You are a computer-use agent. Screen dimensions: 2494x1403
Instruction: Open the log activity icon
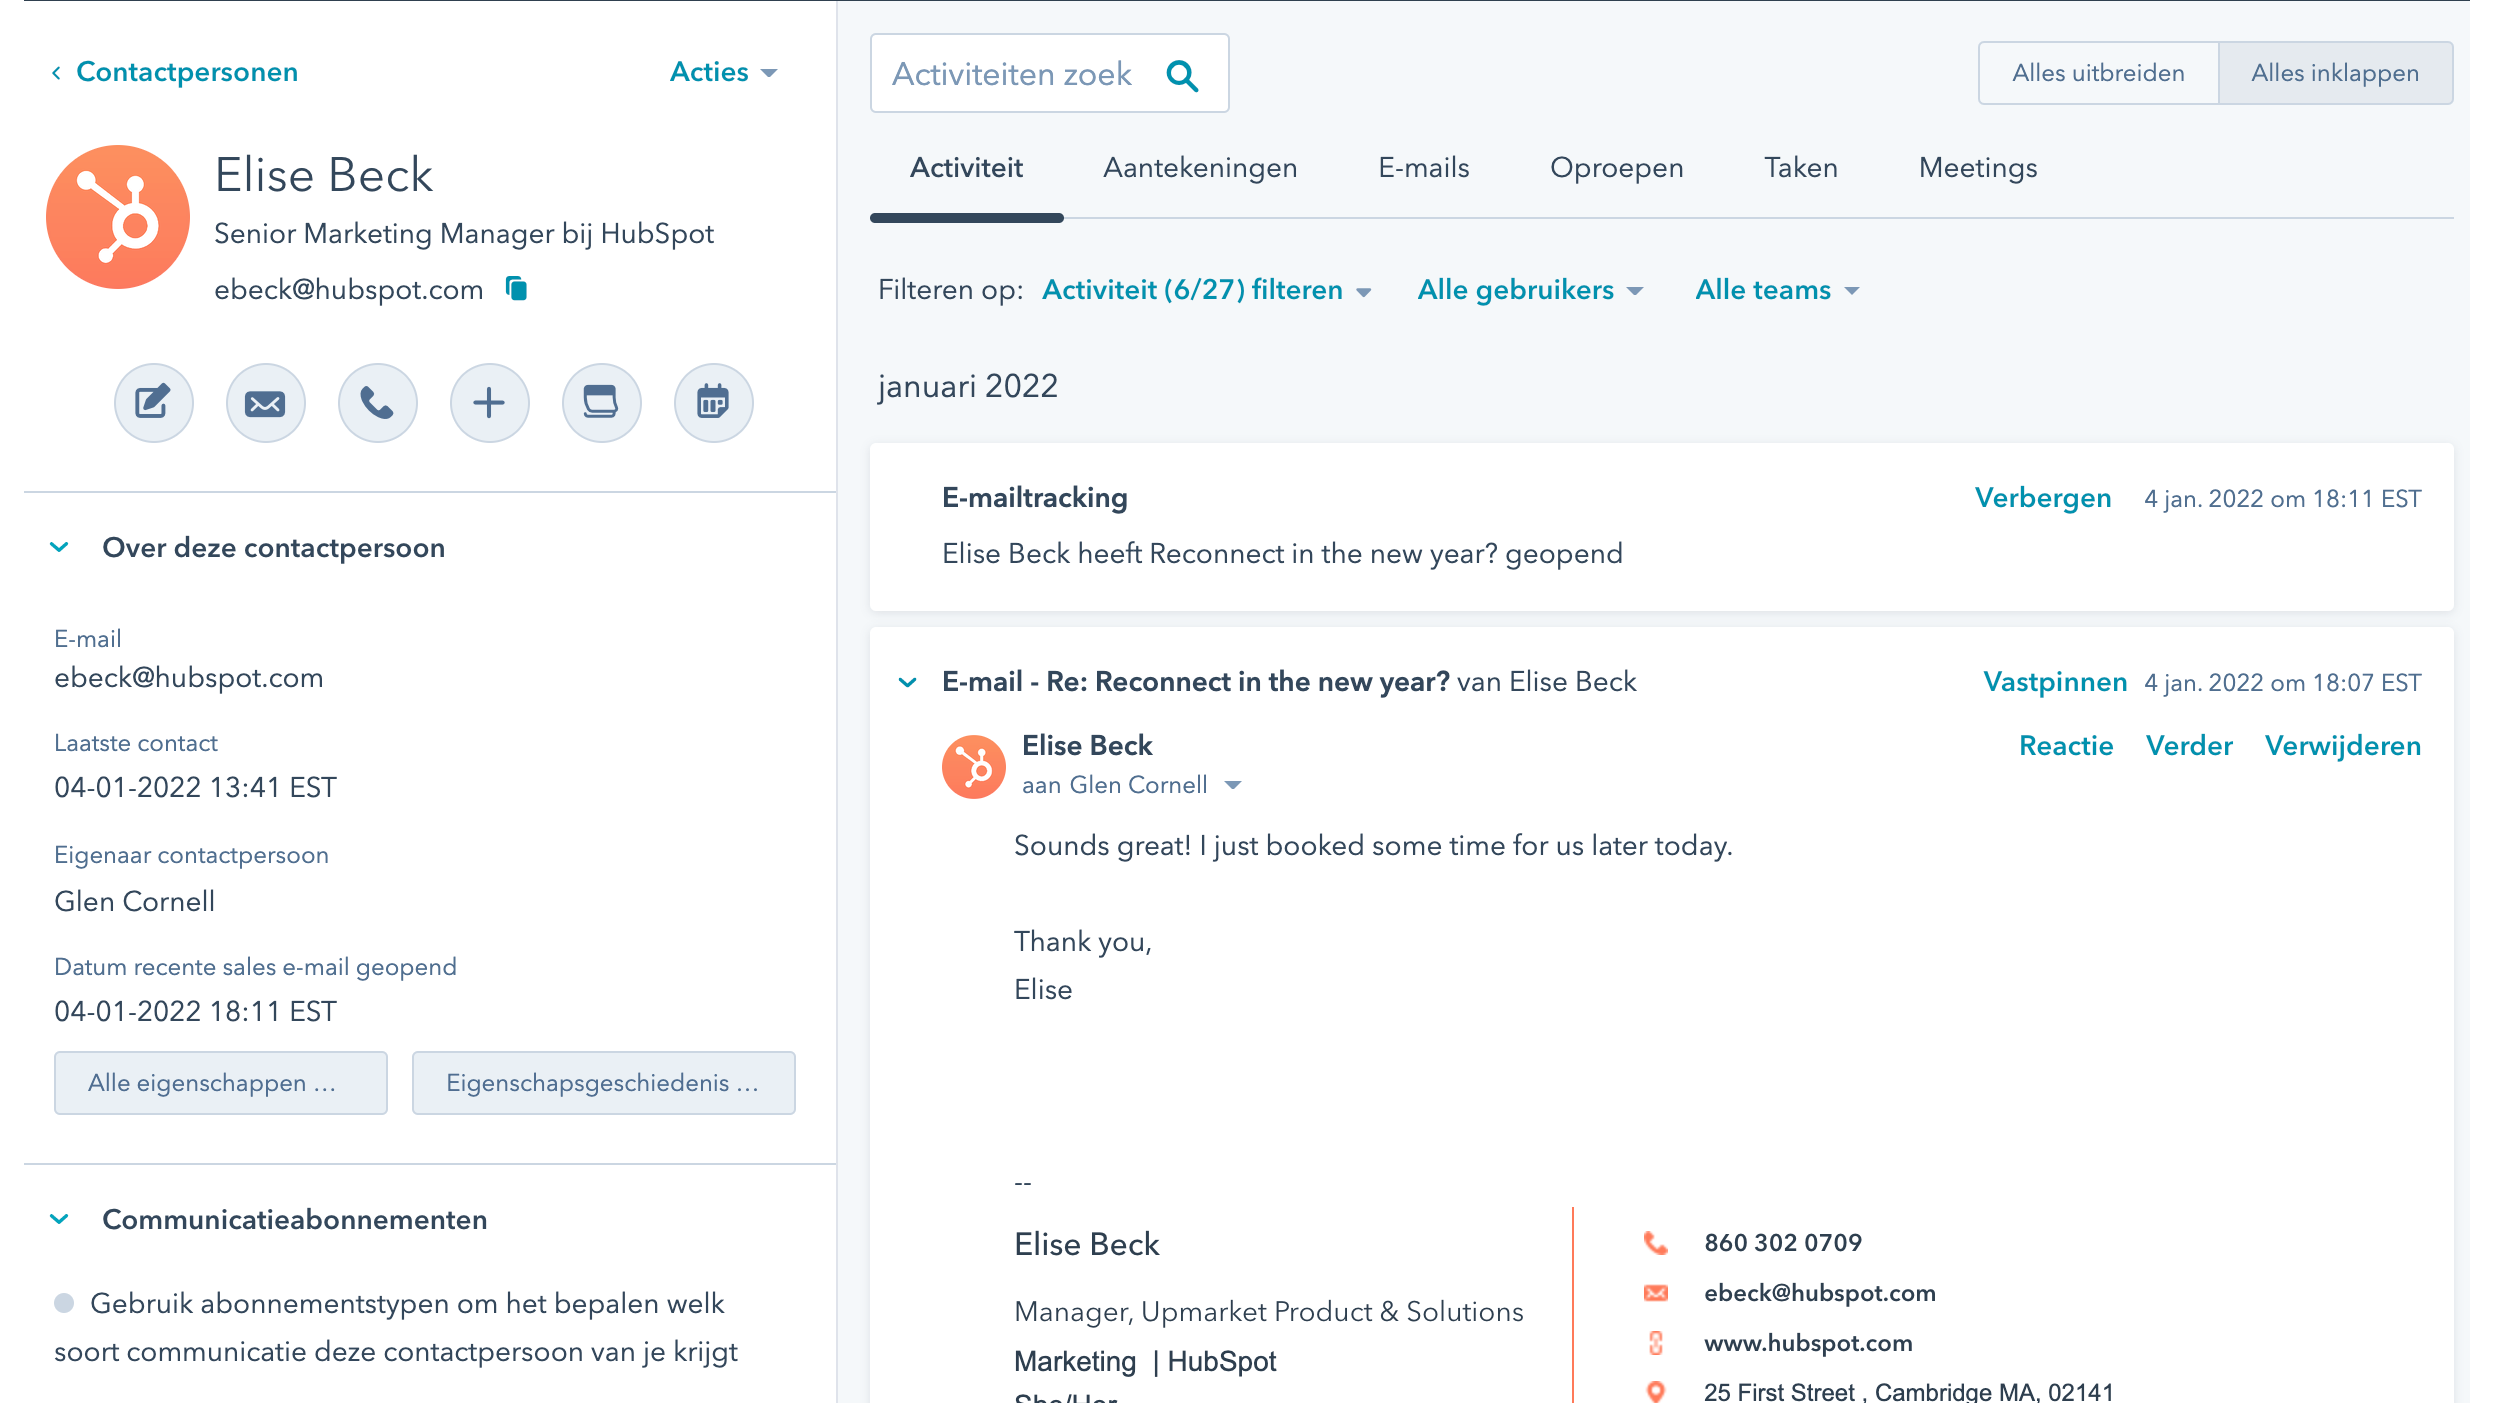coord(601,402)
